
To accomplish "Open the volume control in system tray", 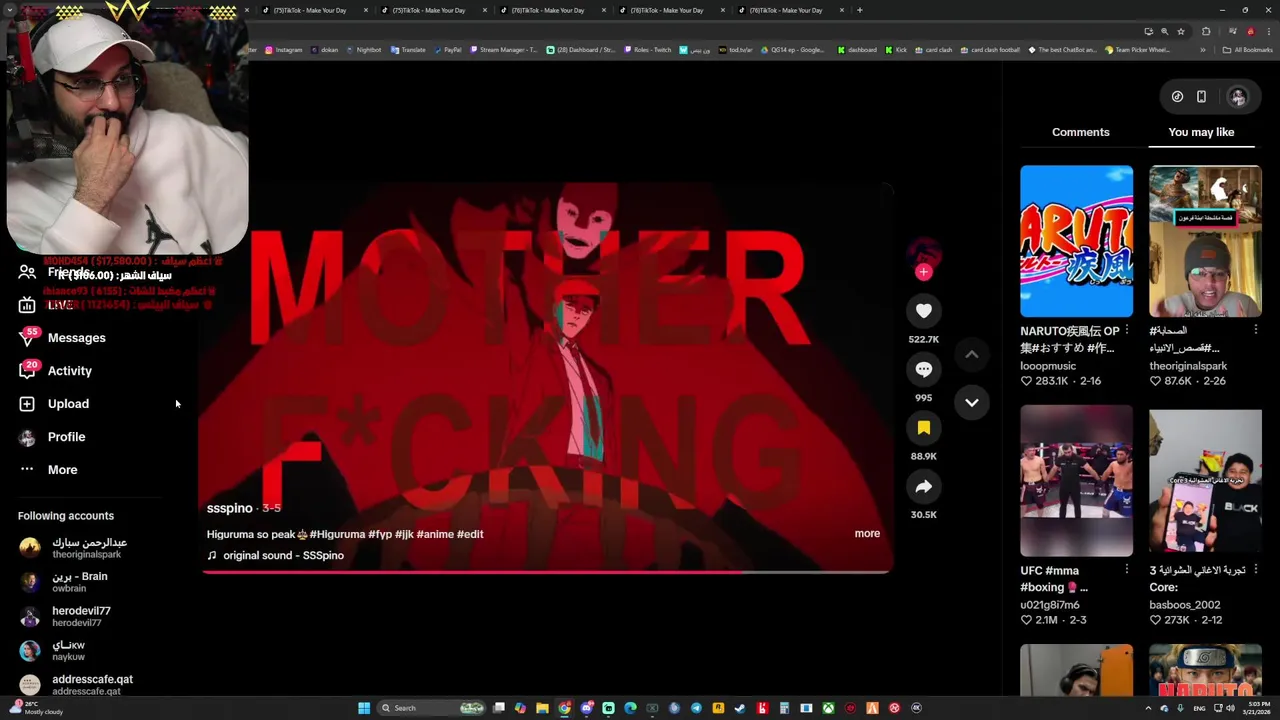I will coord(1230,708).
